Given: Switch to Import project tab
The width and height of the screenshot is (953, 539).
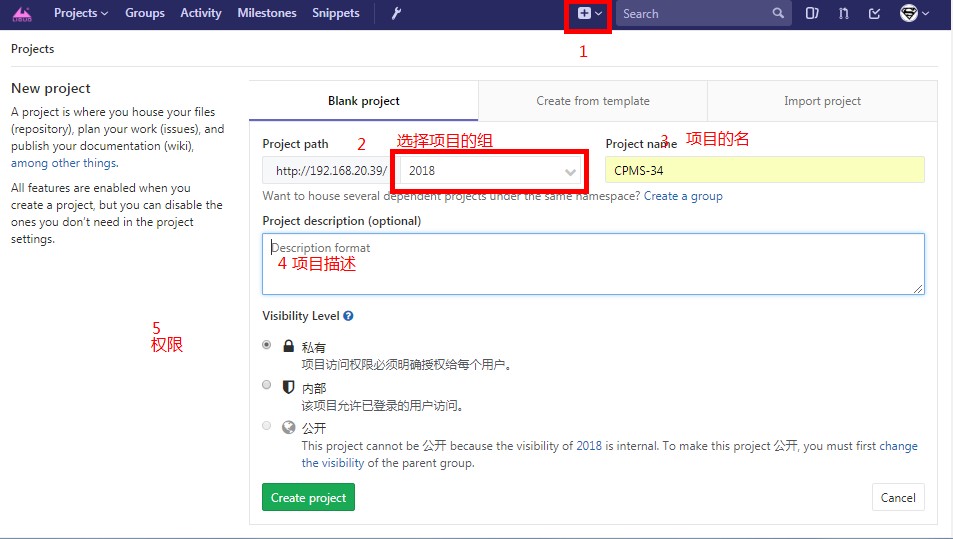Looking at the screenshot, I should pos(822,101).
